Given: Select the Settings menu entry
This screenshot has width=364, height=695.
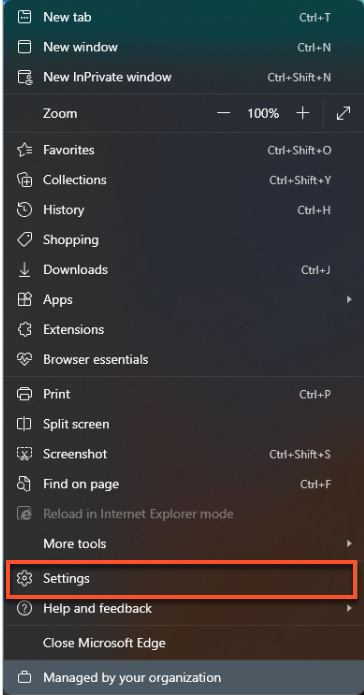Looking at the screenshot, I should pyautogui.click(x=182, y=579).
